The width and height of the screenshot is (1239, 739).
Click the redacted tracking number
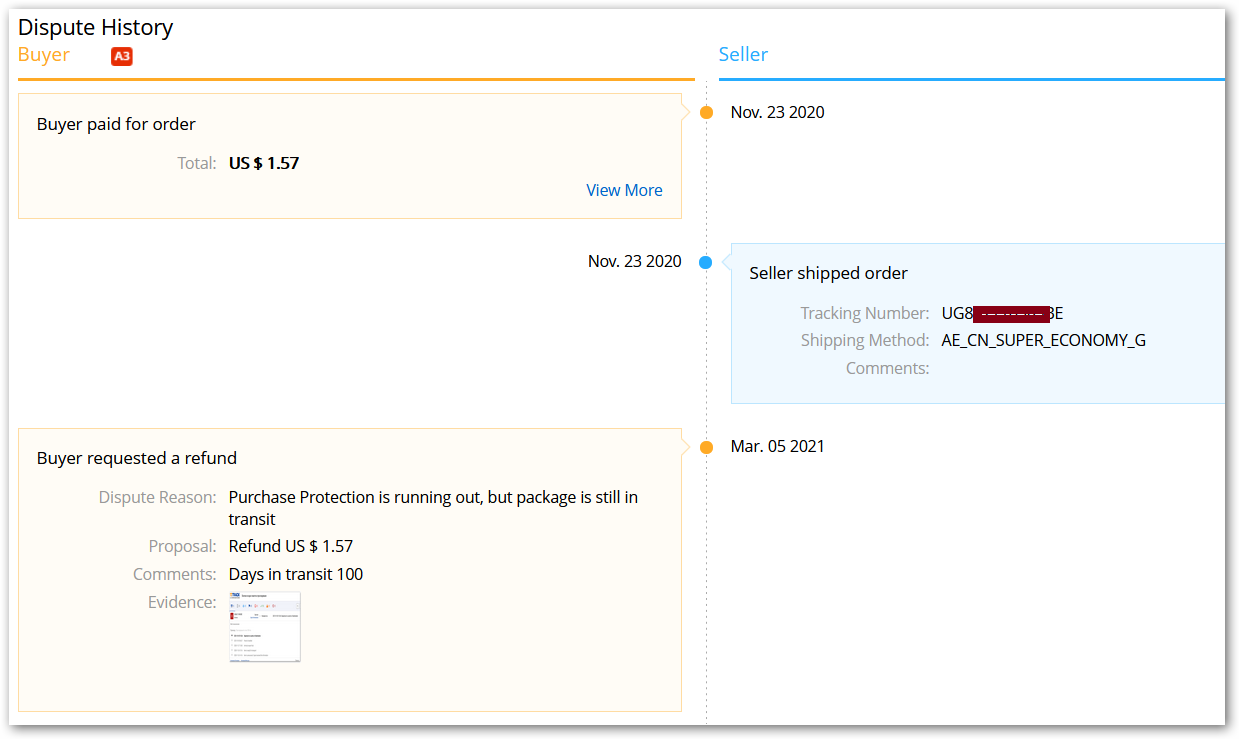coord(1002,313)
